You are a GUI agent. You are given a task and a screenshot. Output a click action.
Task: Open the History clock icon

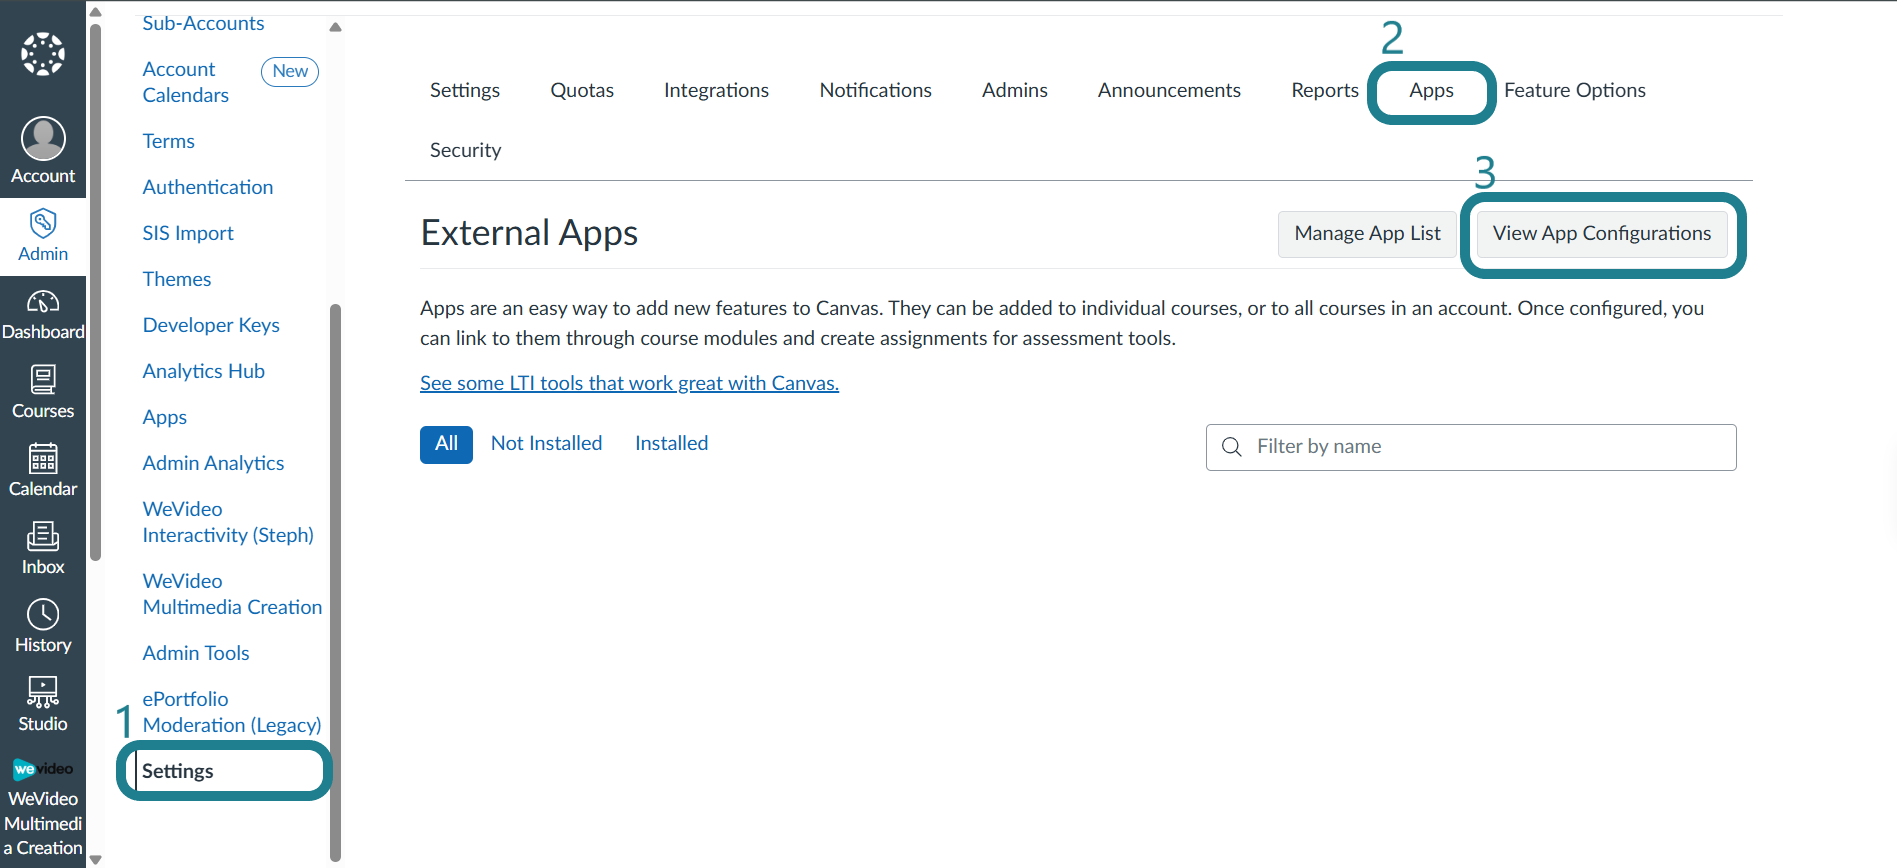pyautogui.click(x=43, y=614)
